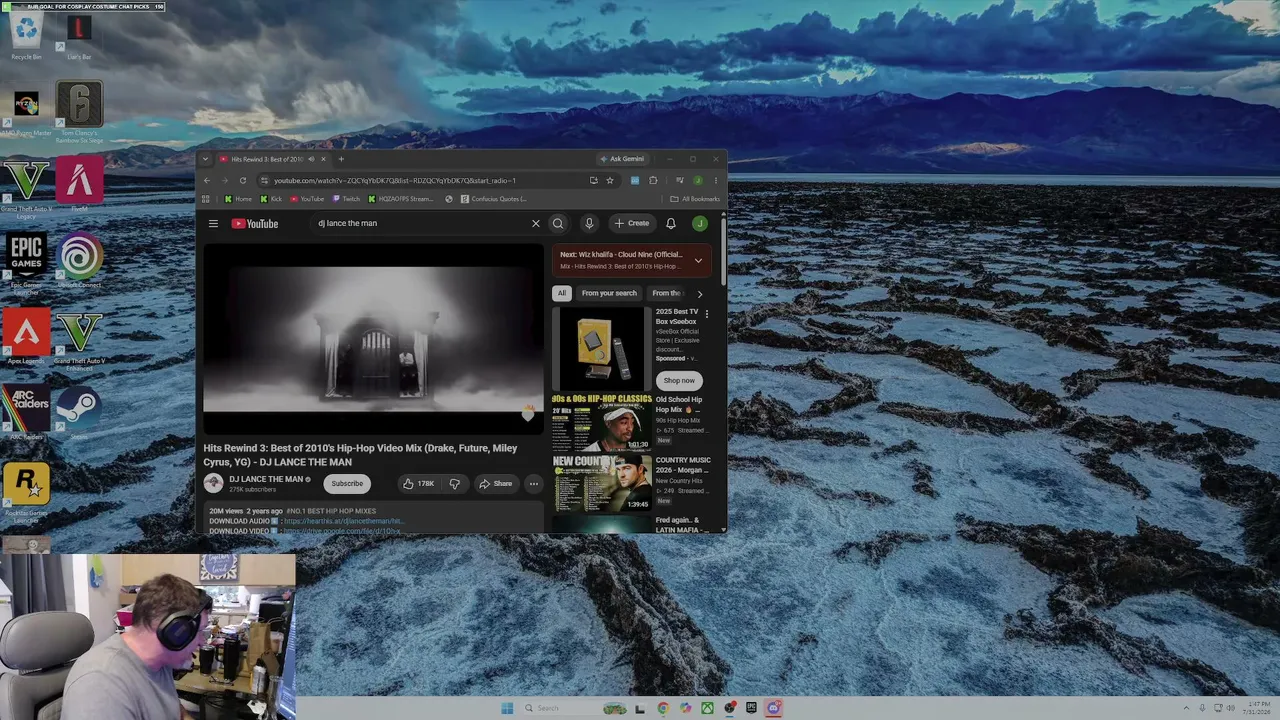This screenshot has width=1280, height=720.
Task: Open the 90s & 00s Hip-Hop Classics thumbnail
Action: [x=601, y=422]
